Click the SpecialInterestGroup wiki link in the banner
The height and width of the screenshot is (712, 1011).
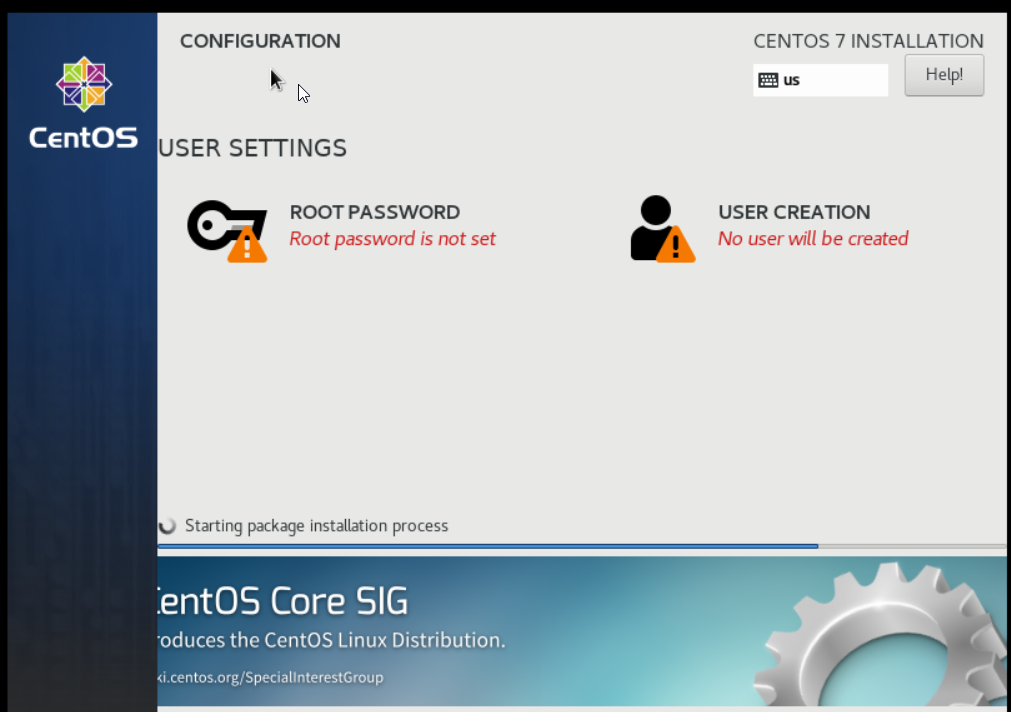coord(270,677)
